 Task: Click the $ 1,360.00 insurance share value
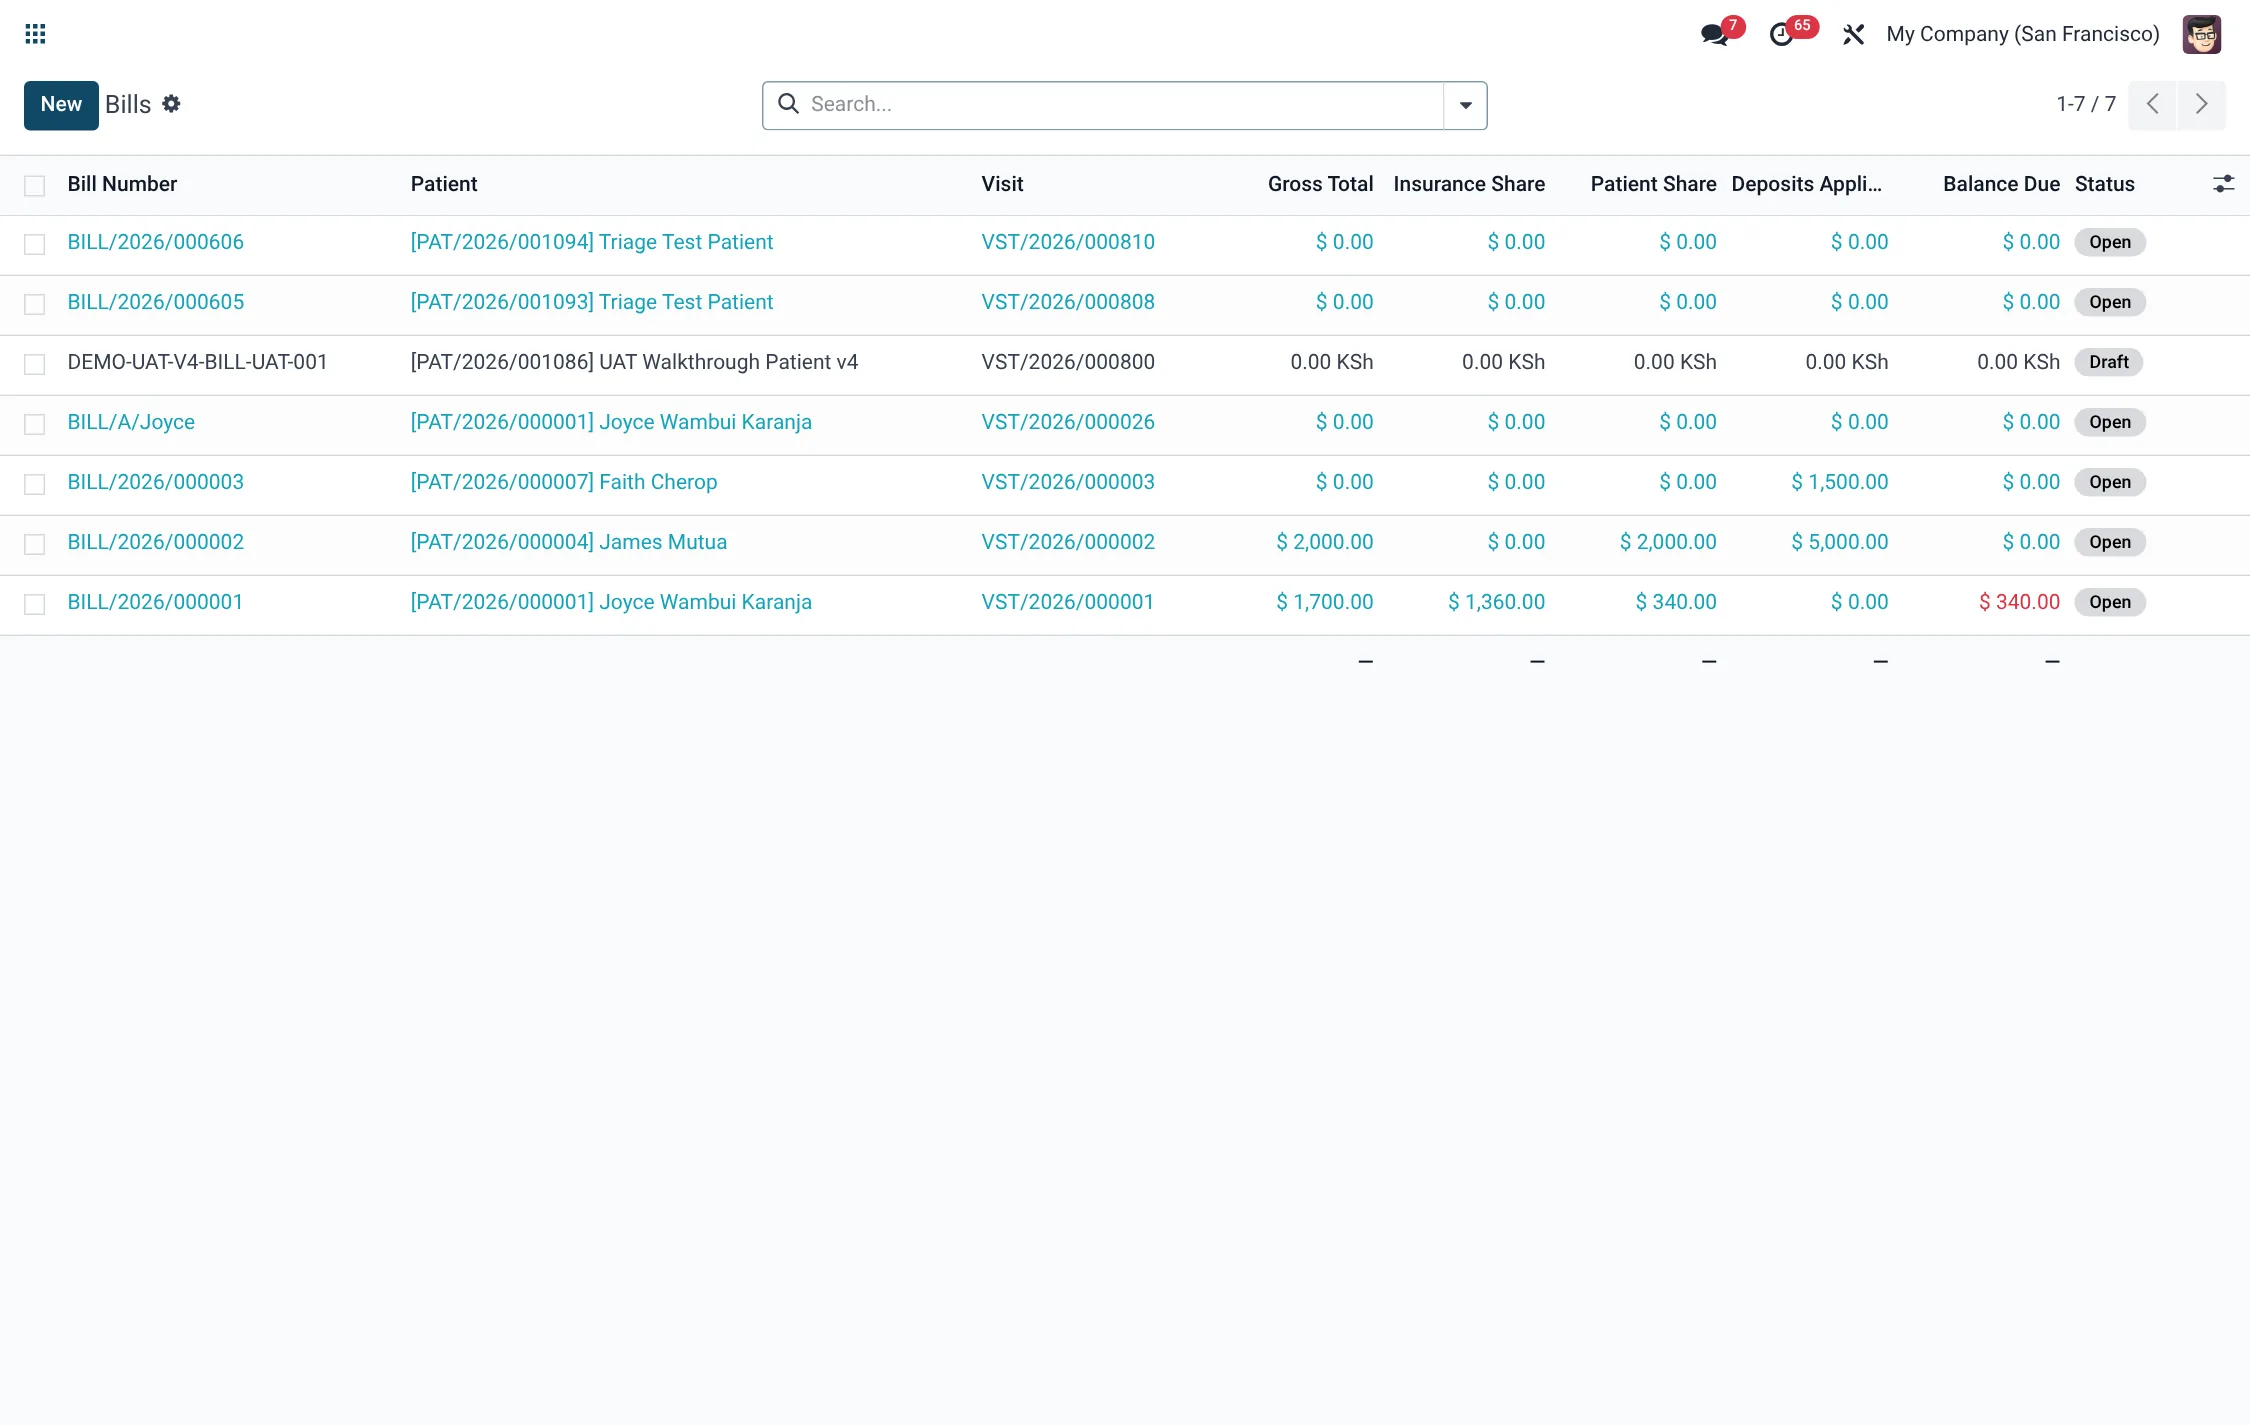[x=1496, y=602]
